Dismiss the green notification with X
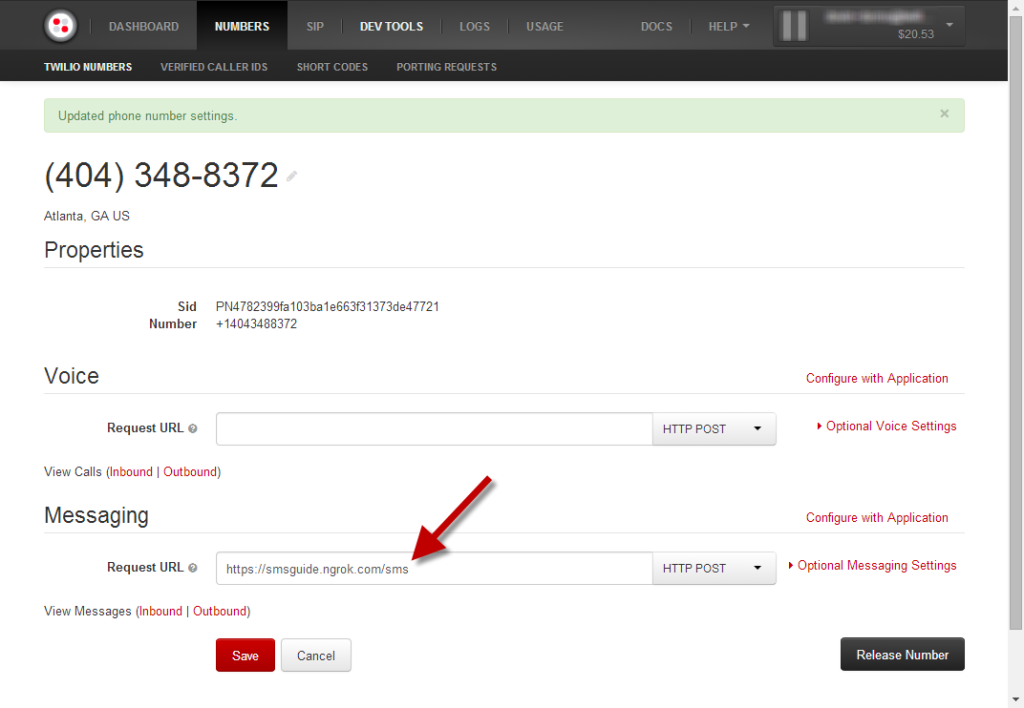Image resolution: width=1024 pixels, height=708 pixels. 944,114
